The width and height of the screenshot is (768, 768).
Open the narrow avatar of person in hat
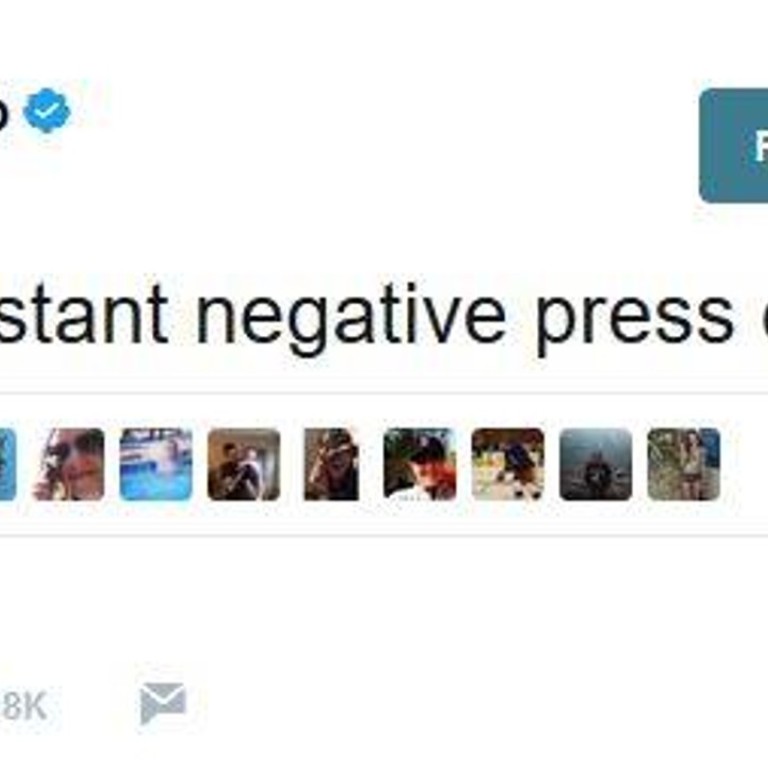coord(332,464)
